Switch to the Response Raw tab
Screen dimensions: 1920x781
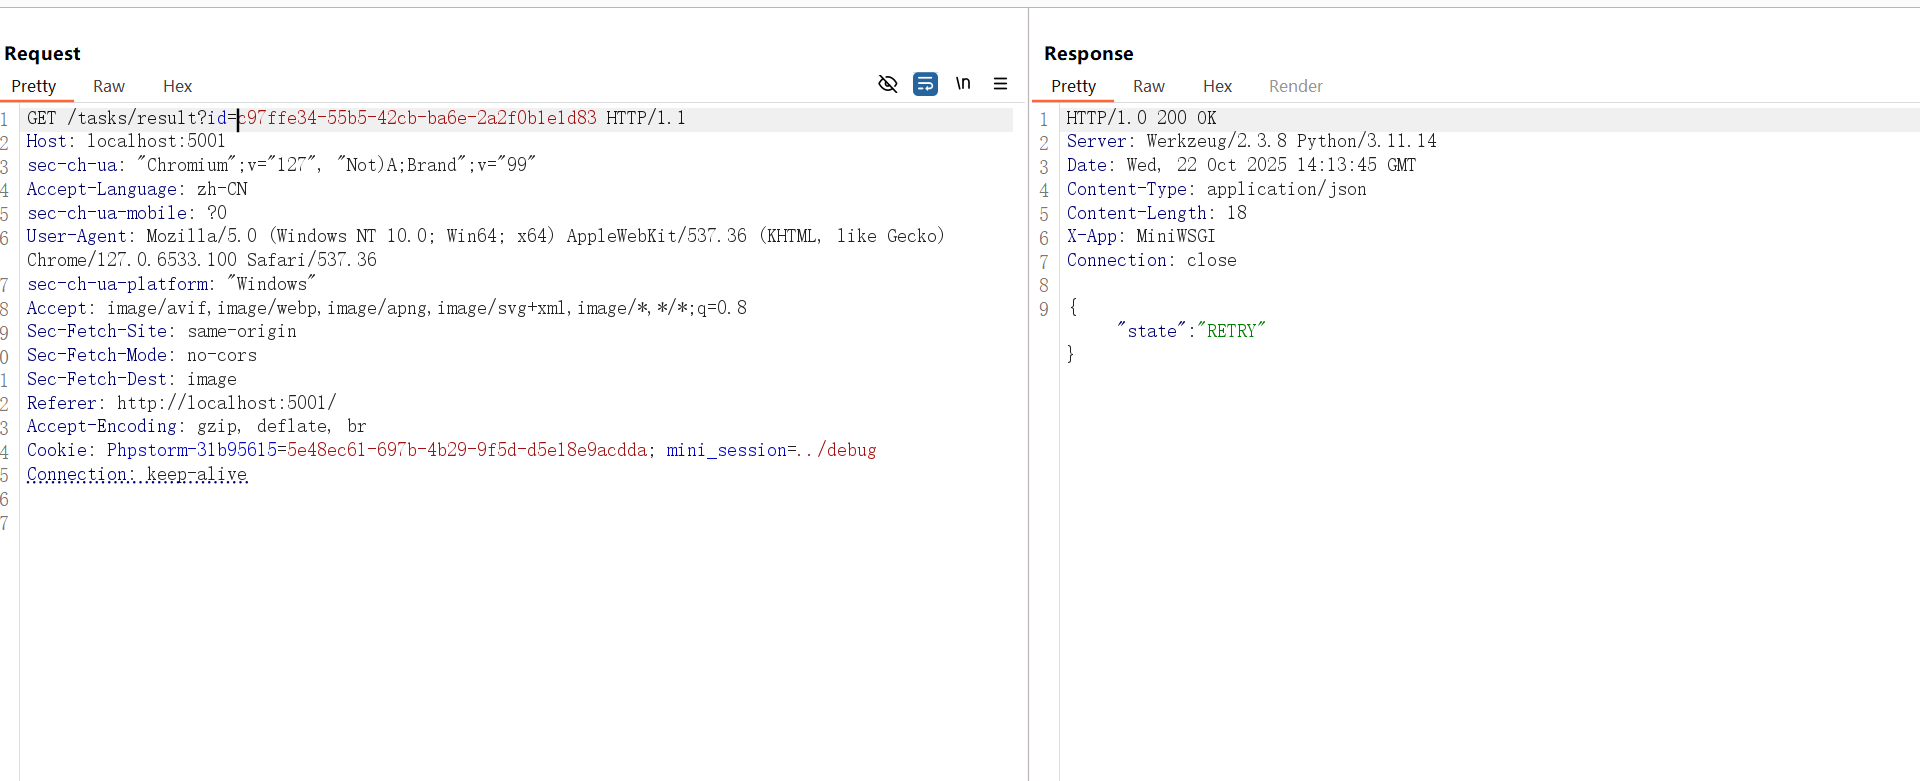[1148, 86]
